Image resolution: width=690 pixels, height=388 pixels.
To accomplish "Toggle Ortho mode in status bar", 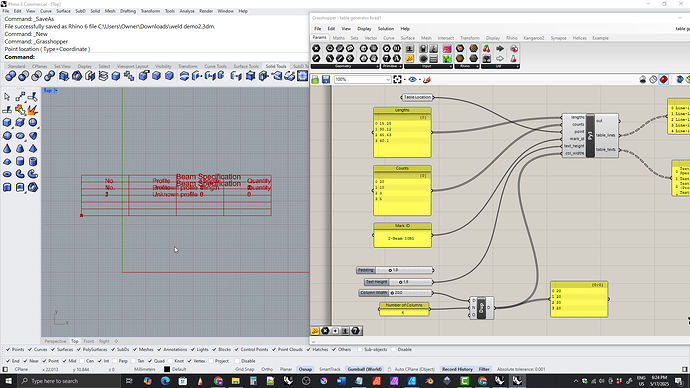I will (267, 370).
